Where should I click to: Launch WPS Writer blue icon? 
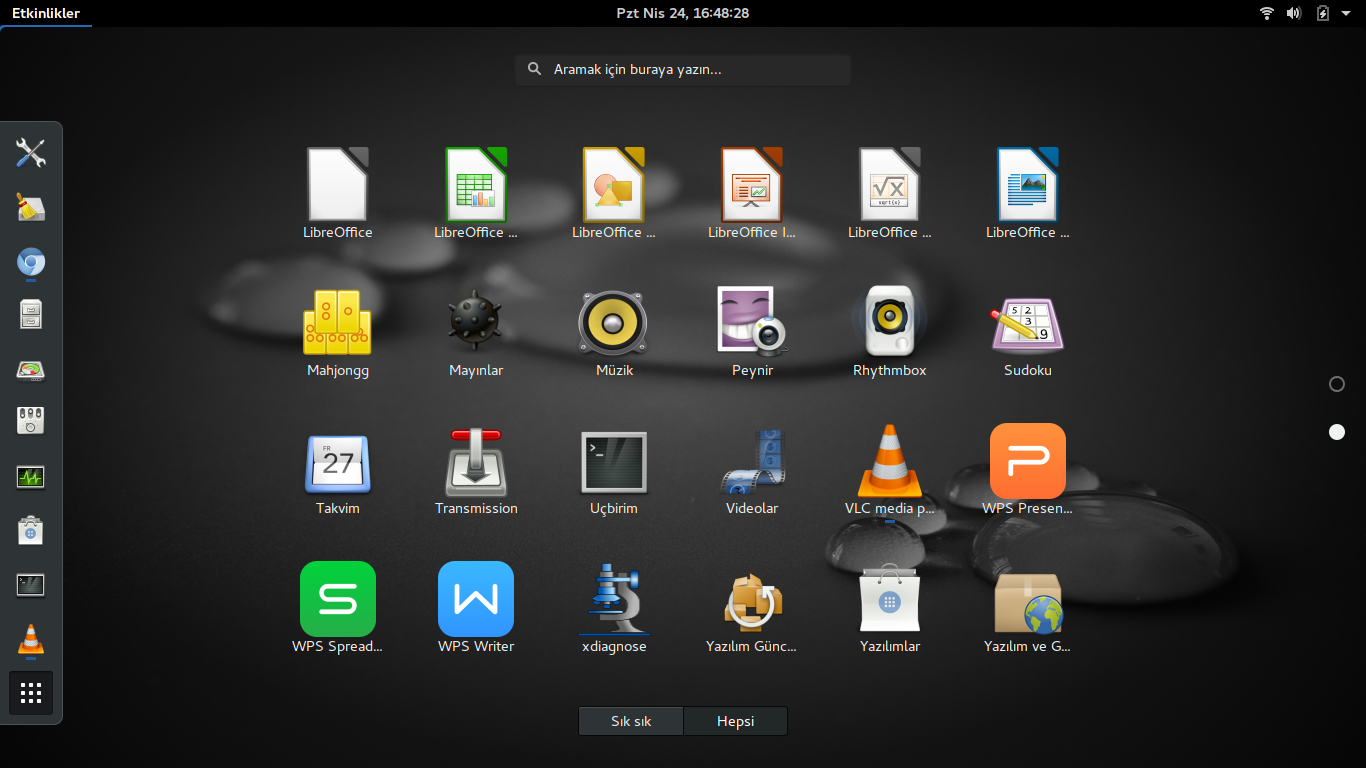coord(476,599)
